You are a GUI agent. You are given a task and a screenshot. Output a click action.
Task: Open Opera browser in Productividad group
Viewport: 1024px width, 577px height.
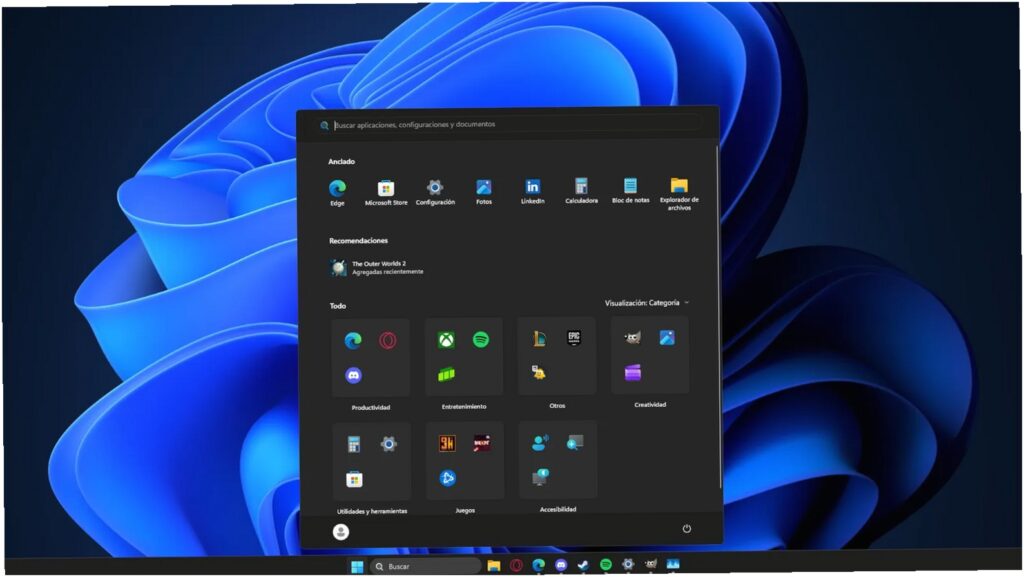click(387, 341)
